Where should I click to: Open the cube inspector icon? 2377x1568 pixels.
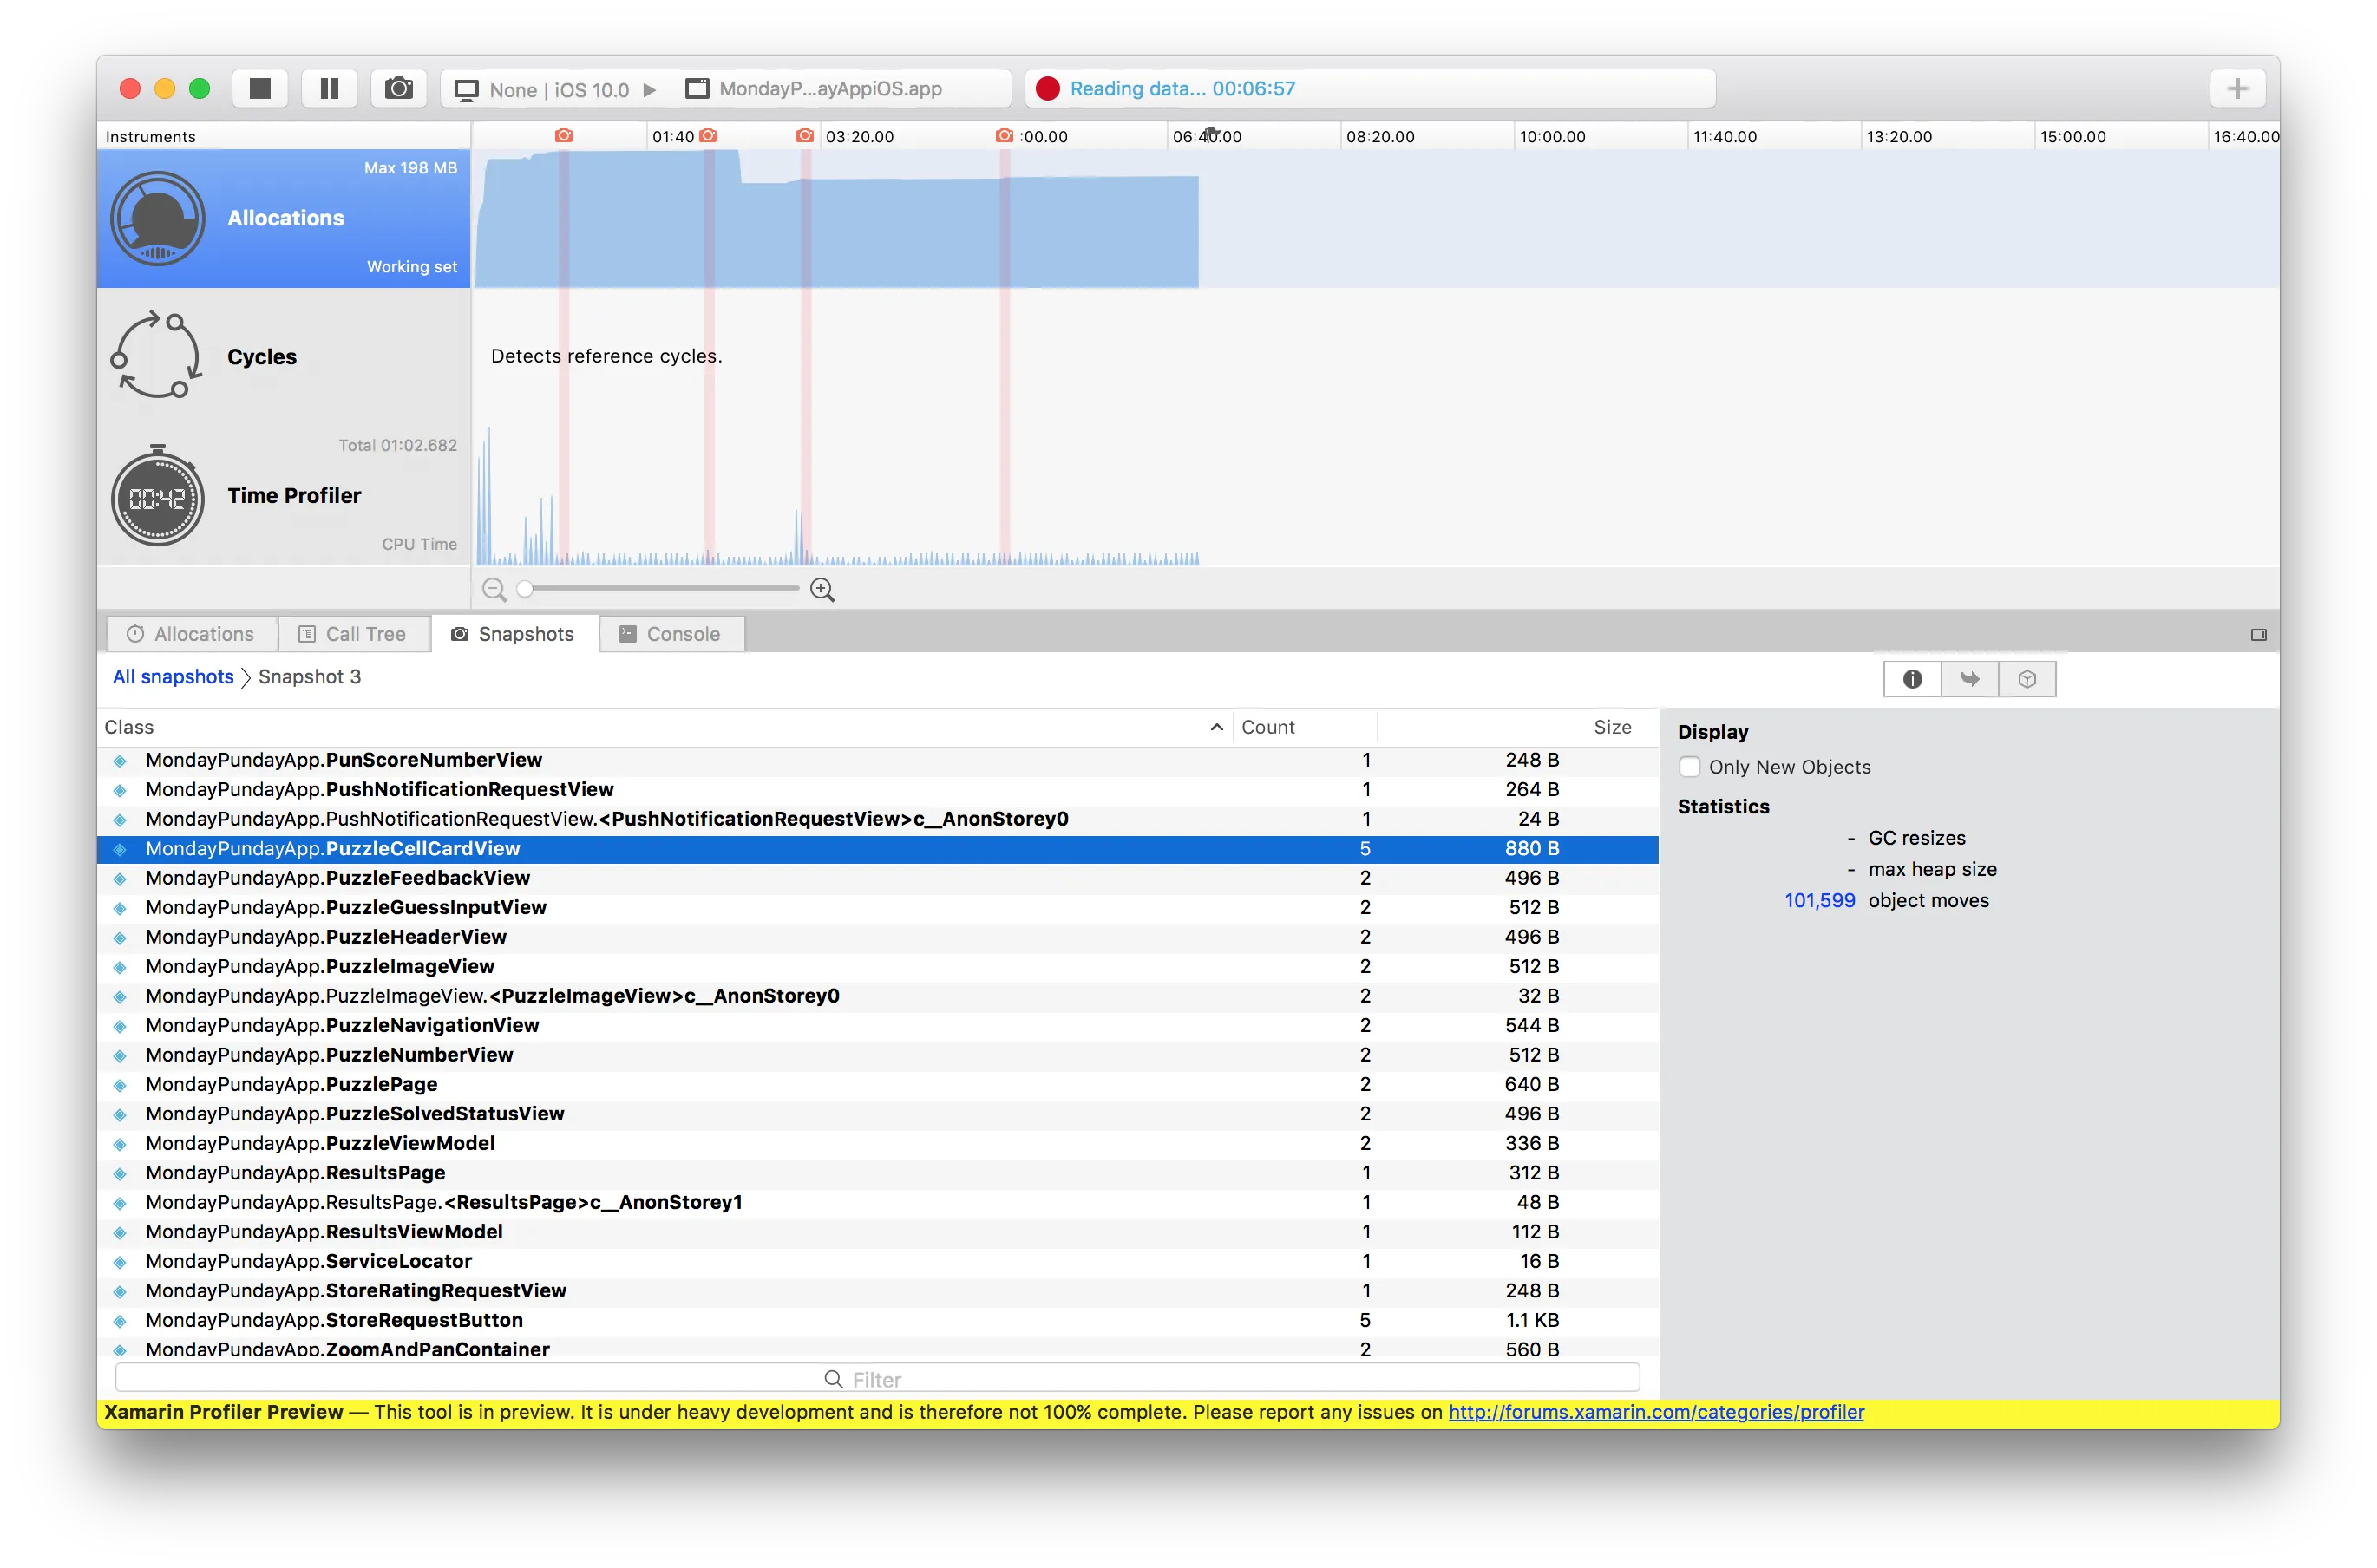coord(2027,679)
